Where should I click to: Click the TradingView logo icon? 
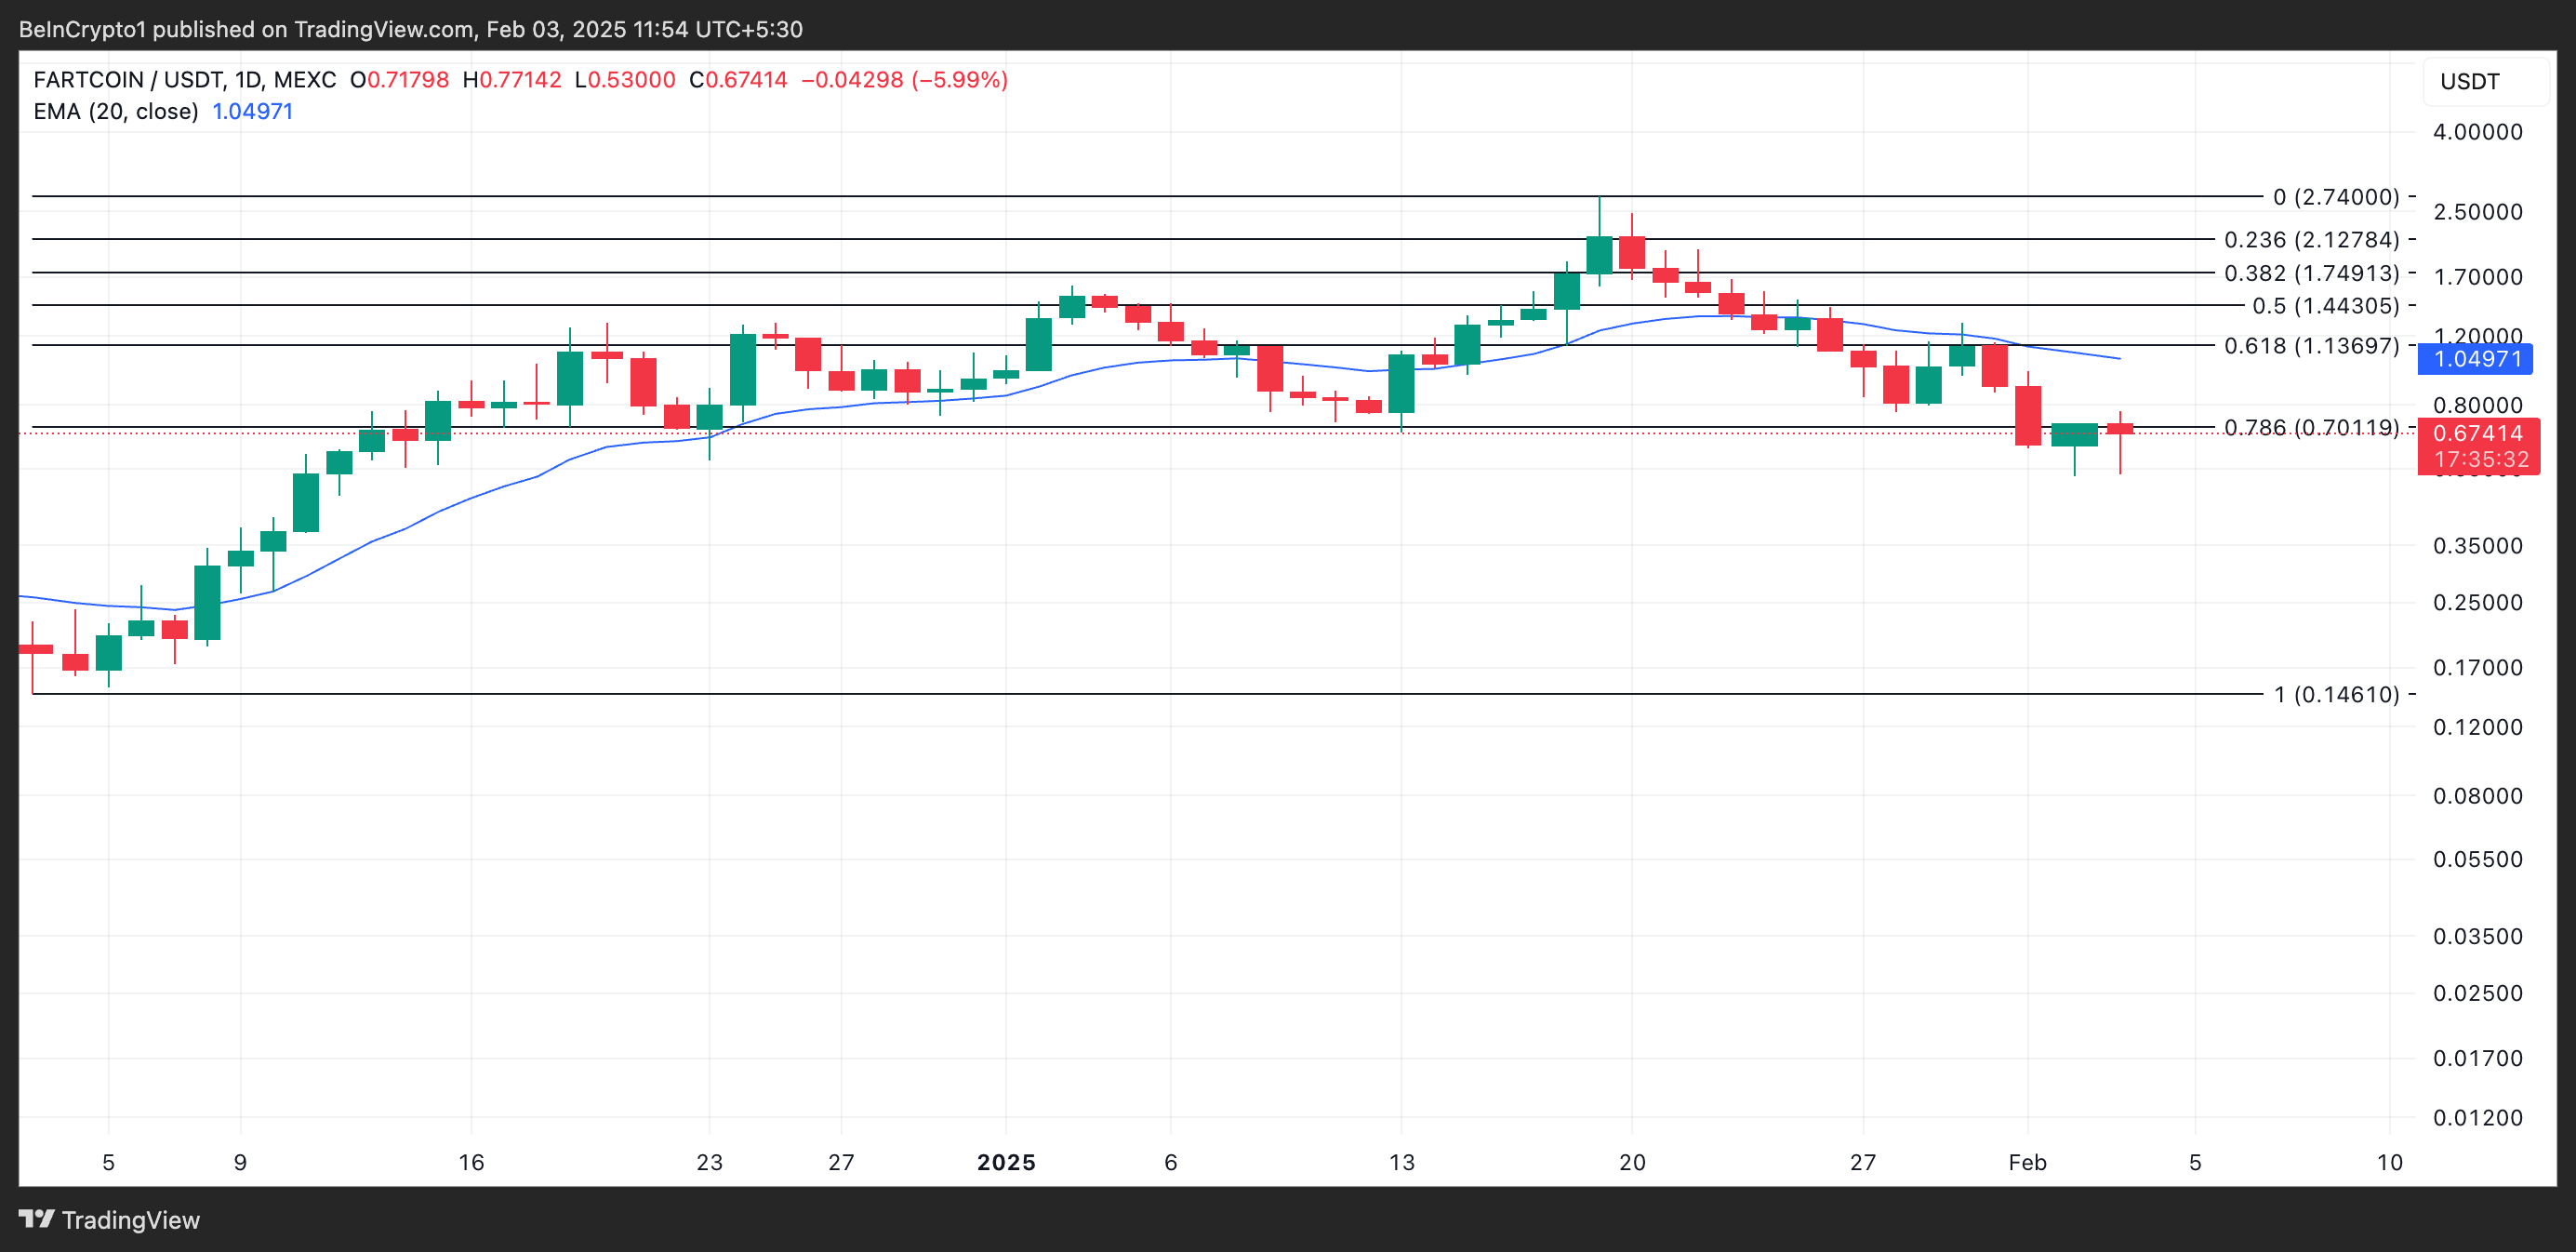tap(36, 1219)
